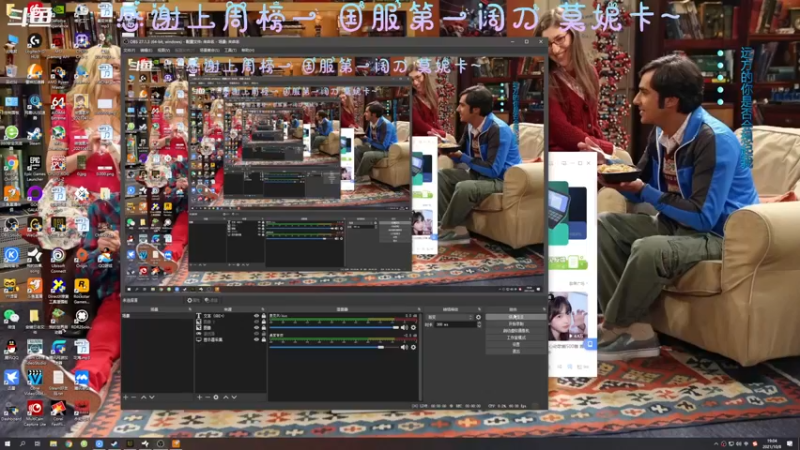Open the Windows Start menu

7,443
